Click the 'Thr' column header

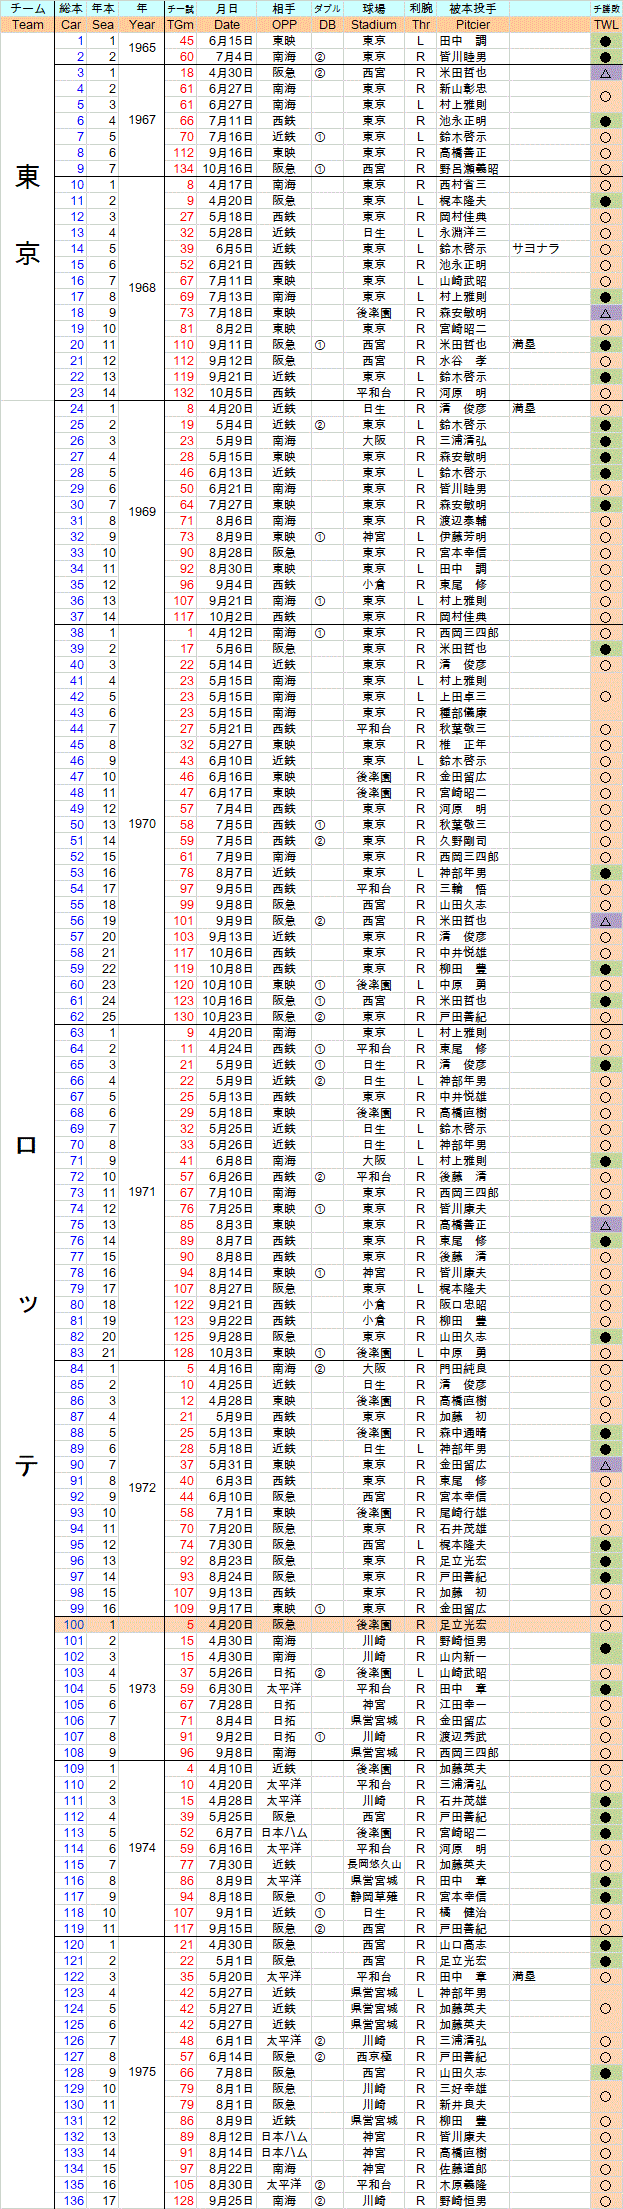tap(420, 25)
